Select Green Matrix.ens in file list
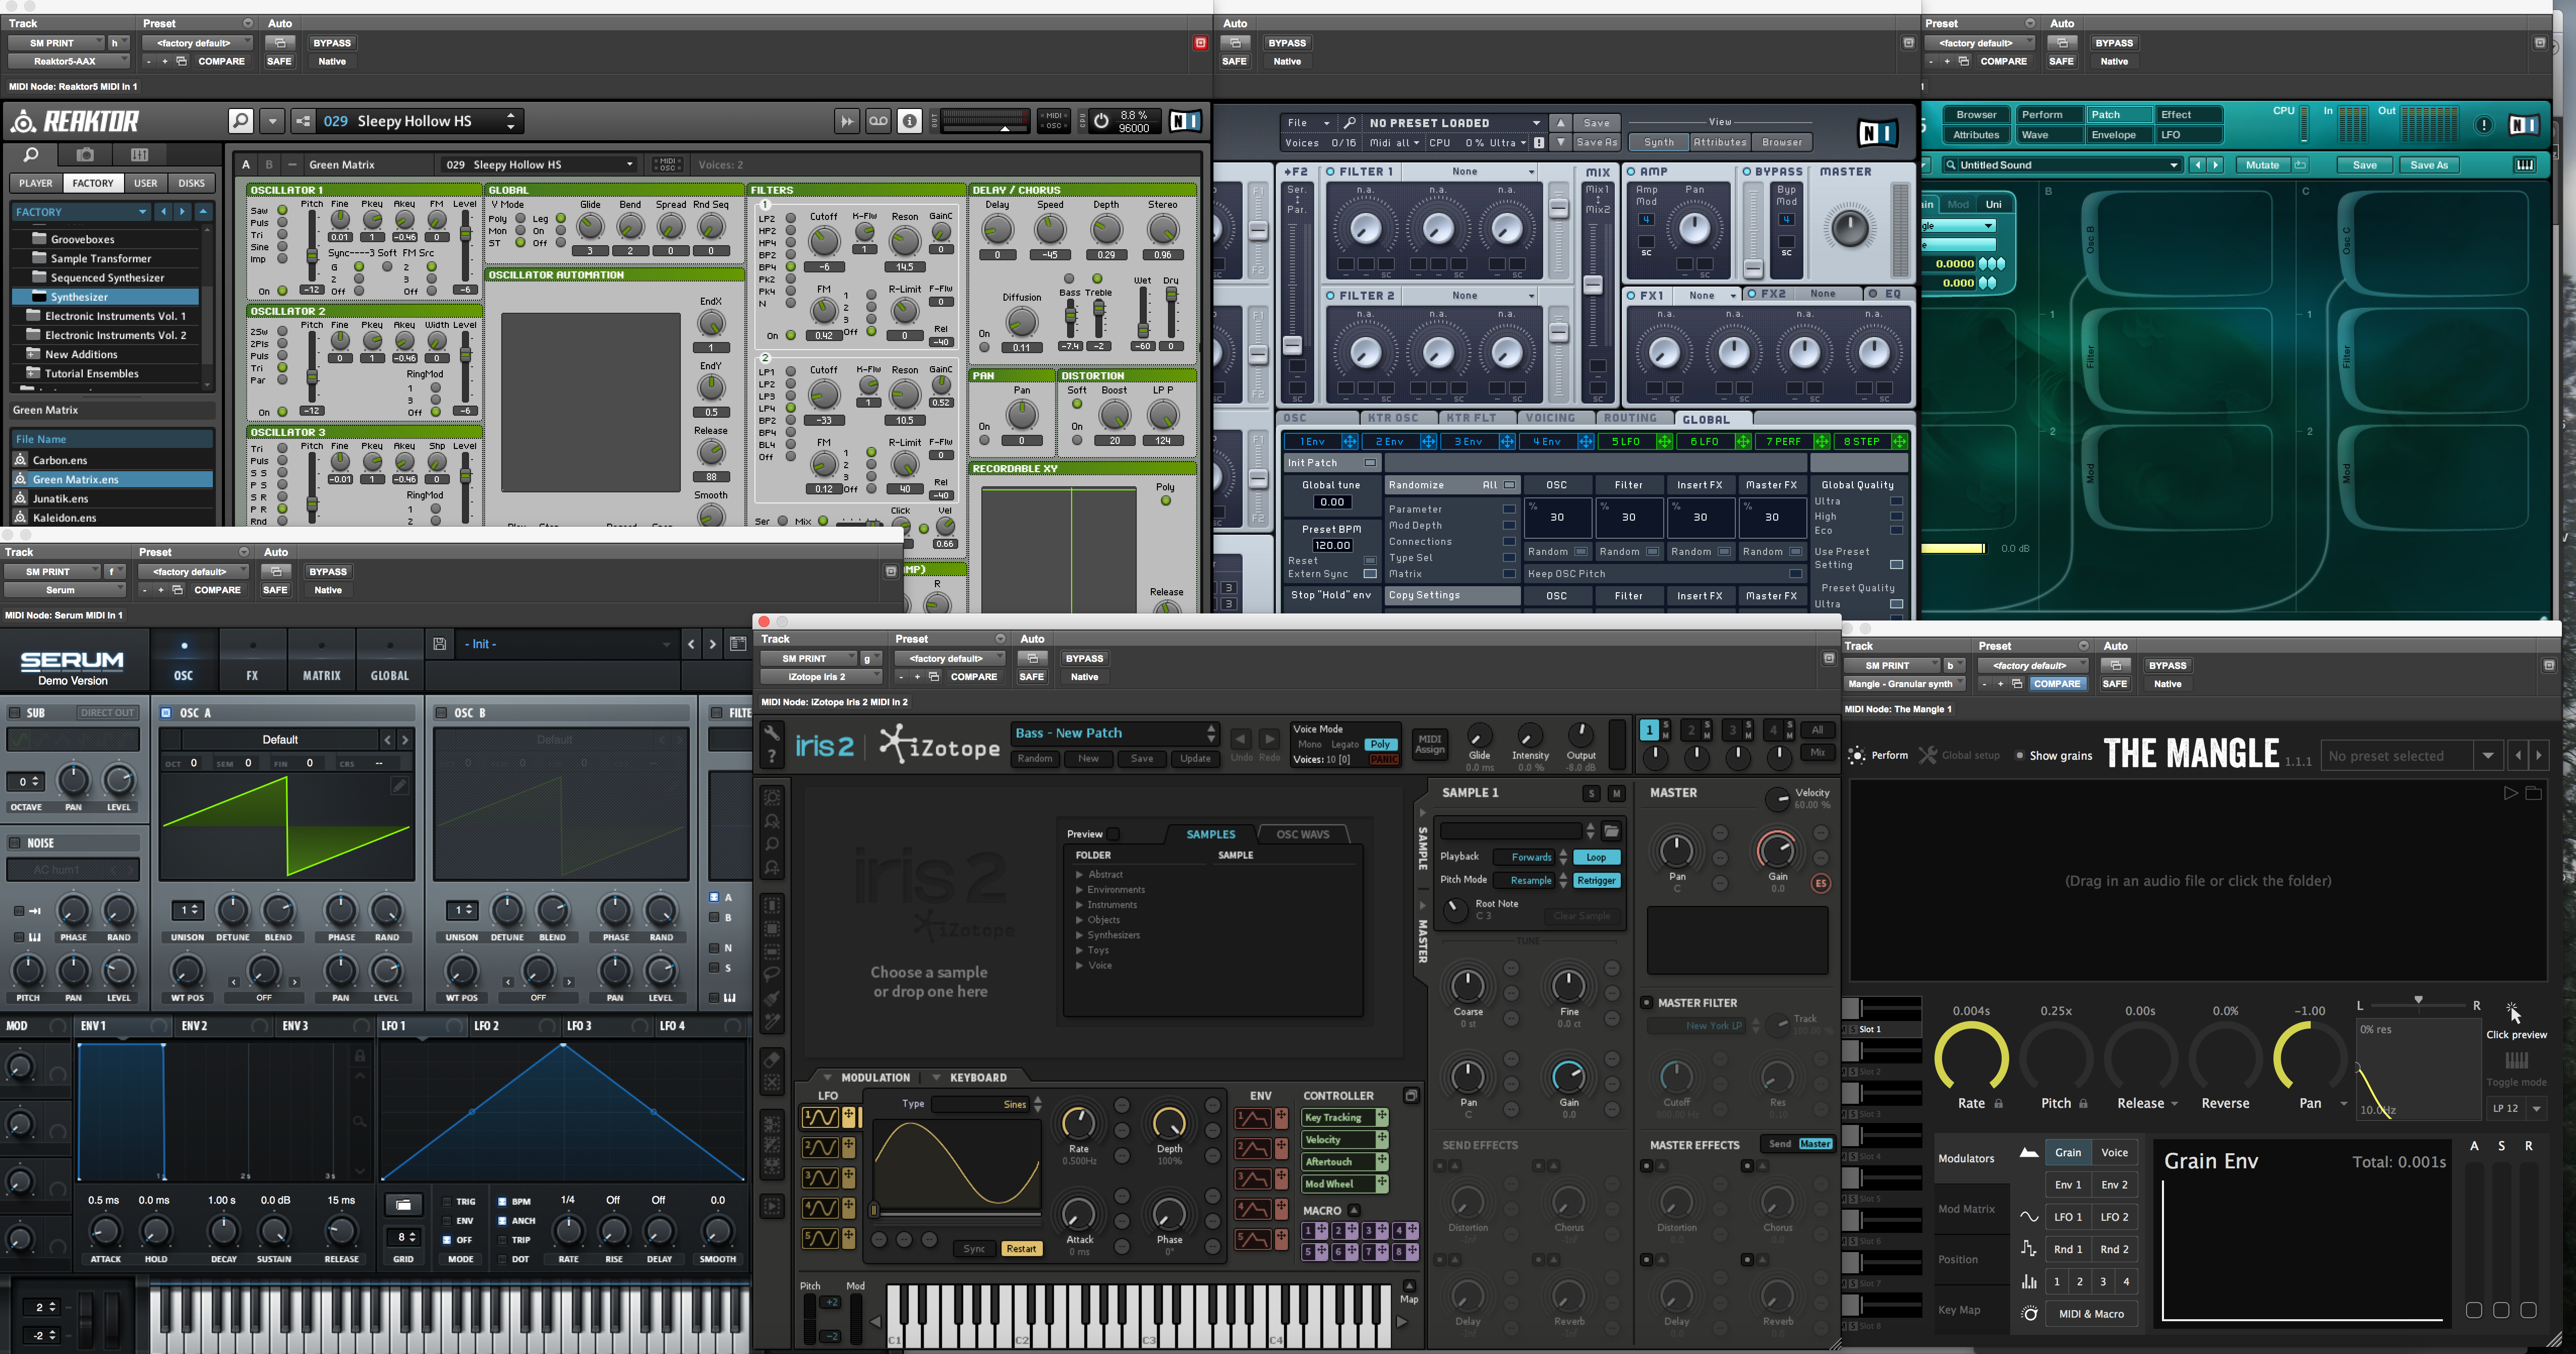Image resolution: width=2576 pixels, height=1354 pixels. 75,479
